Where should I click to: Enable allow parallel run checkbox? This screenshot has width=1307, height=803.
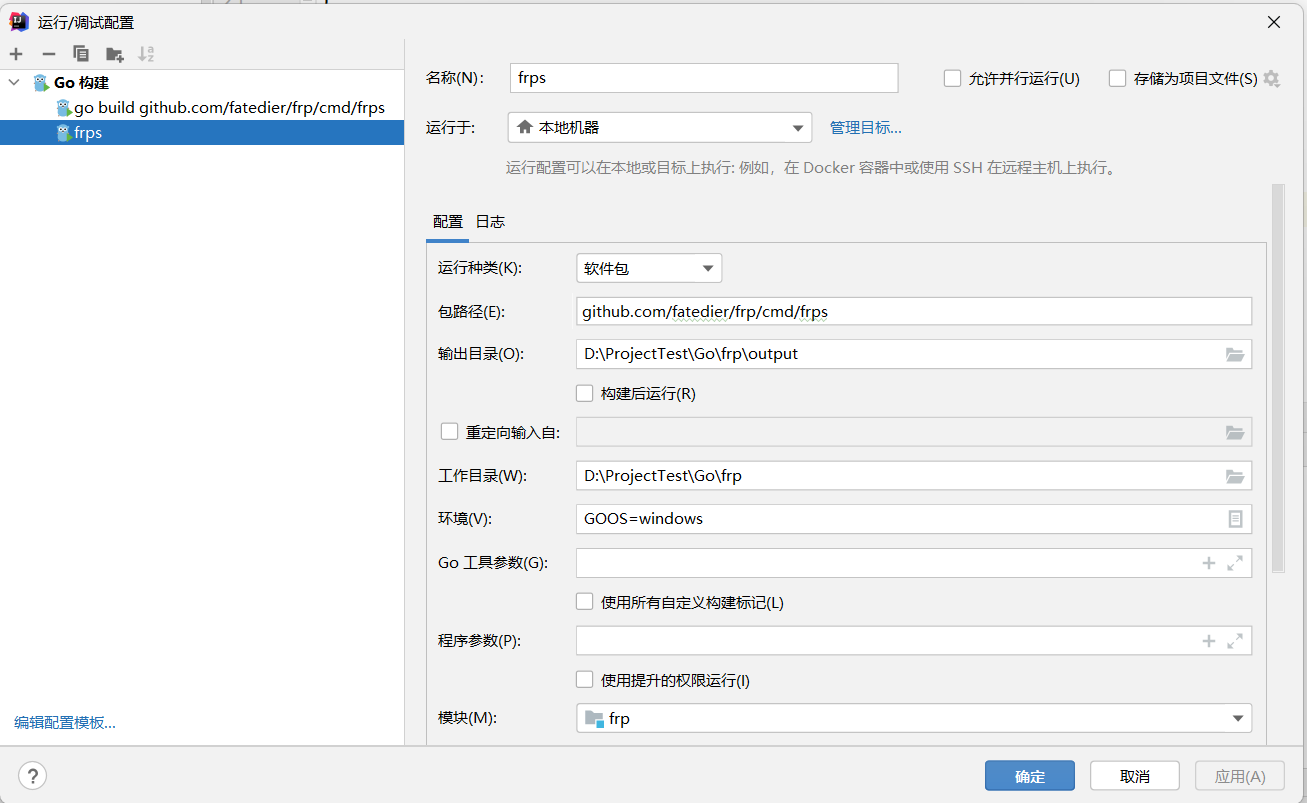(952, 78)
